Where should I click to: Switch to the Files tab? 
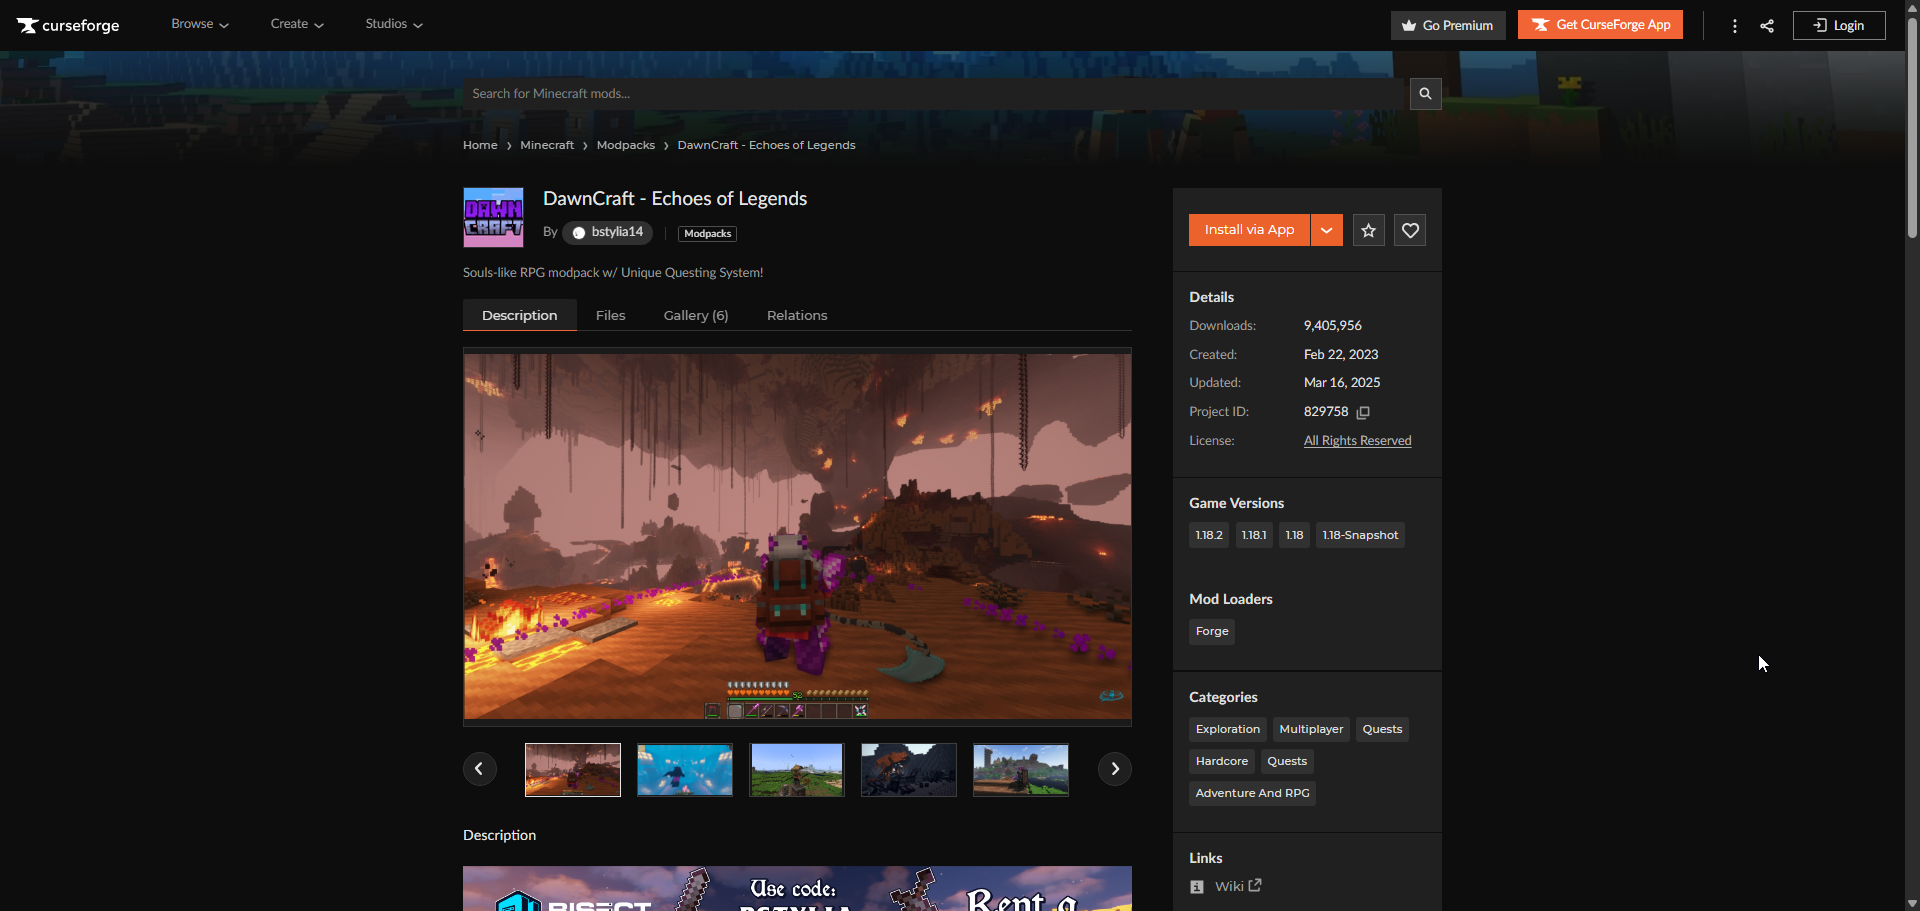(x=610, y=316)
